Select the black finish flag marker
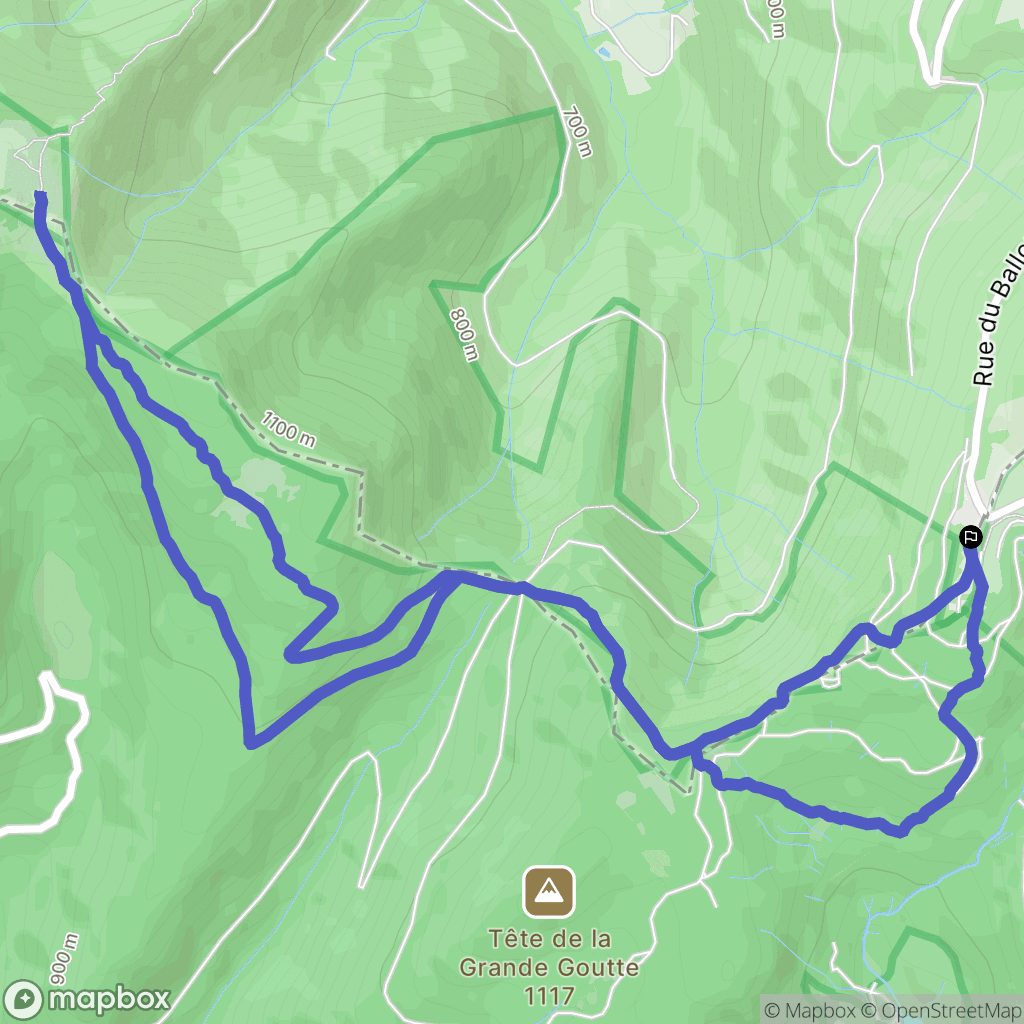 click(x=970, y=537)
